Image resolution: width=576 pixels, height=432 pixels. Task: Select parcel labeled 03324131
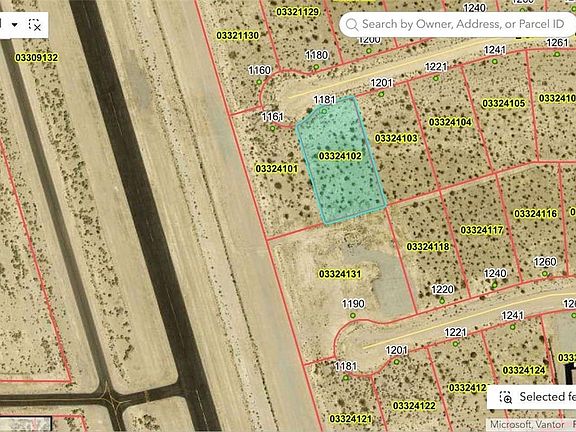(x=340, y=274)
